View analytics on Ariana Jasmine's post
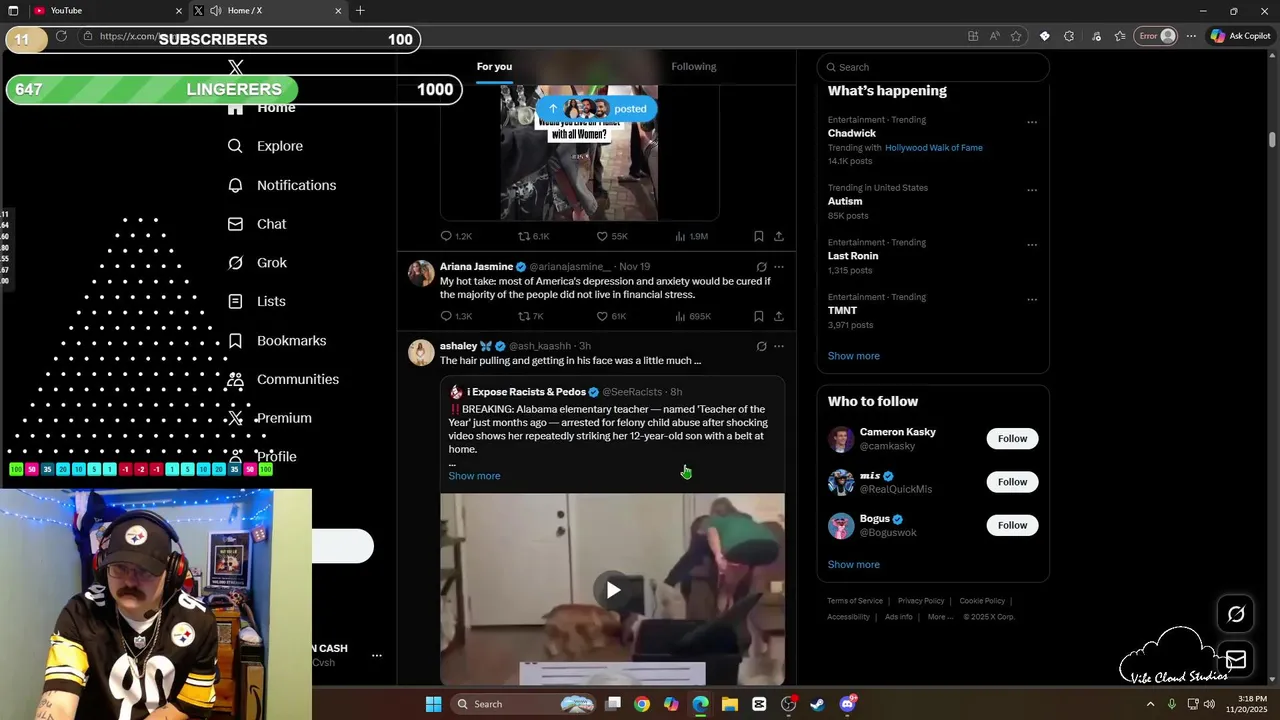Image resolution: width=1280 pixels, height=720 pixels. point(693,316)
